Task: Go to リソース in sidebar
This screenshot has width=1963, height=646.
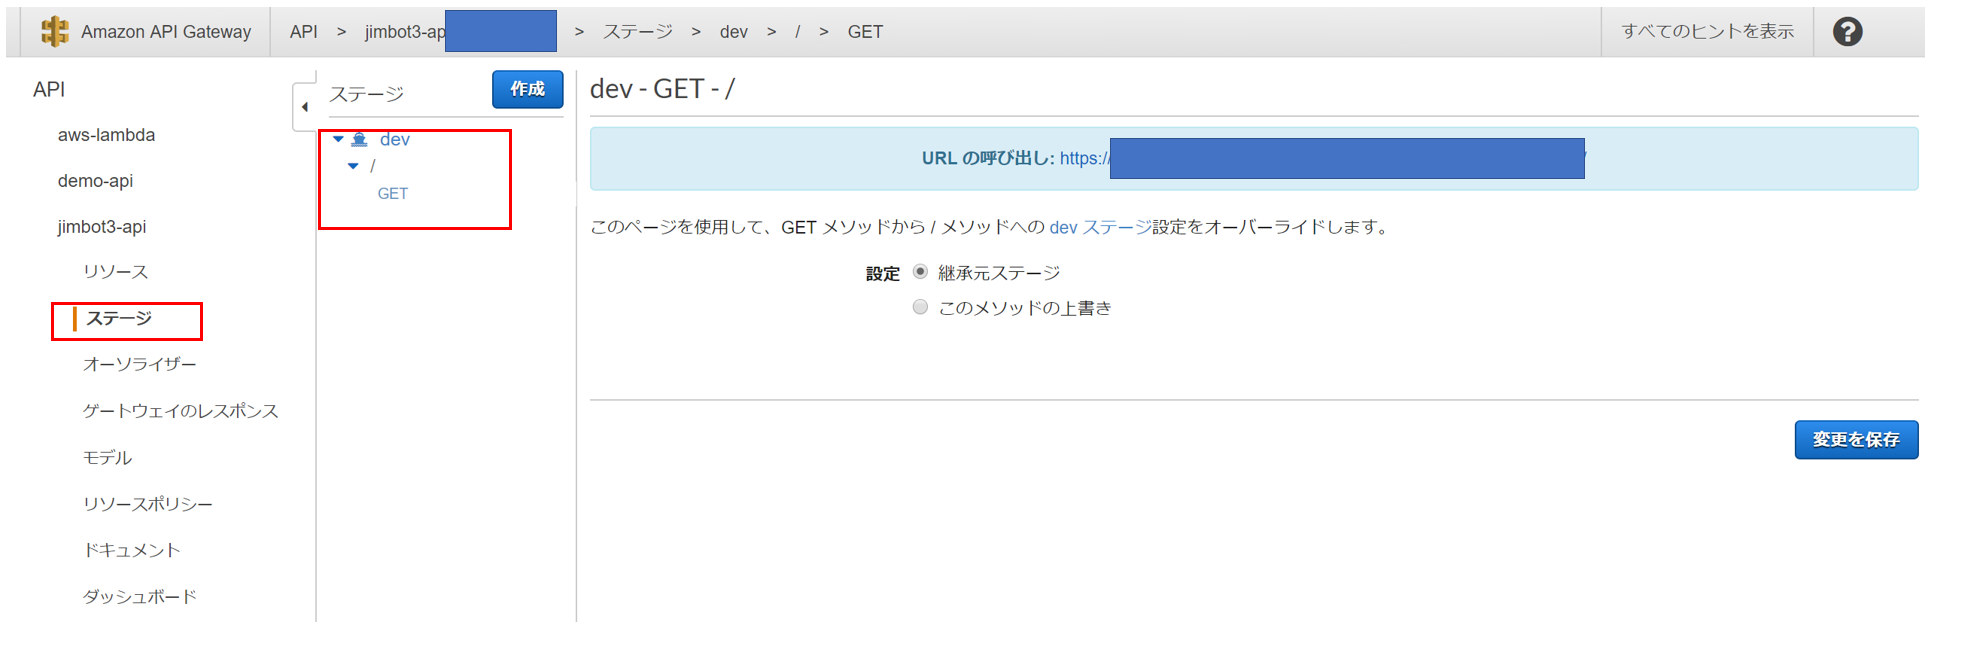Action: [x=115, y=272]
